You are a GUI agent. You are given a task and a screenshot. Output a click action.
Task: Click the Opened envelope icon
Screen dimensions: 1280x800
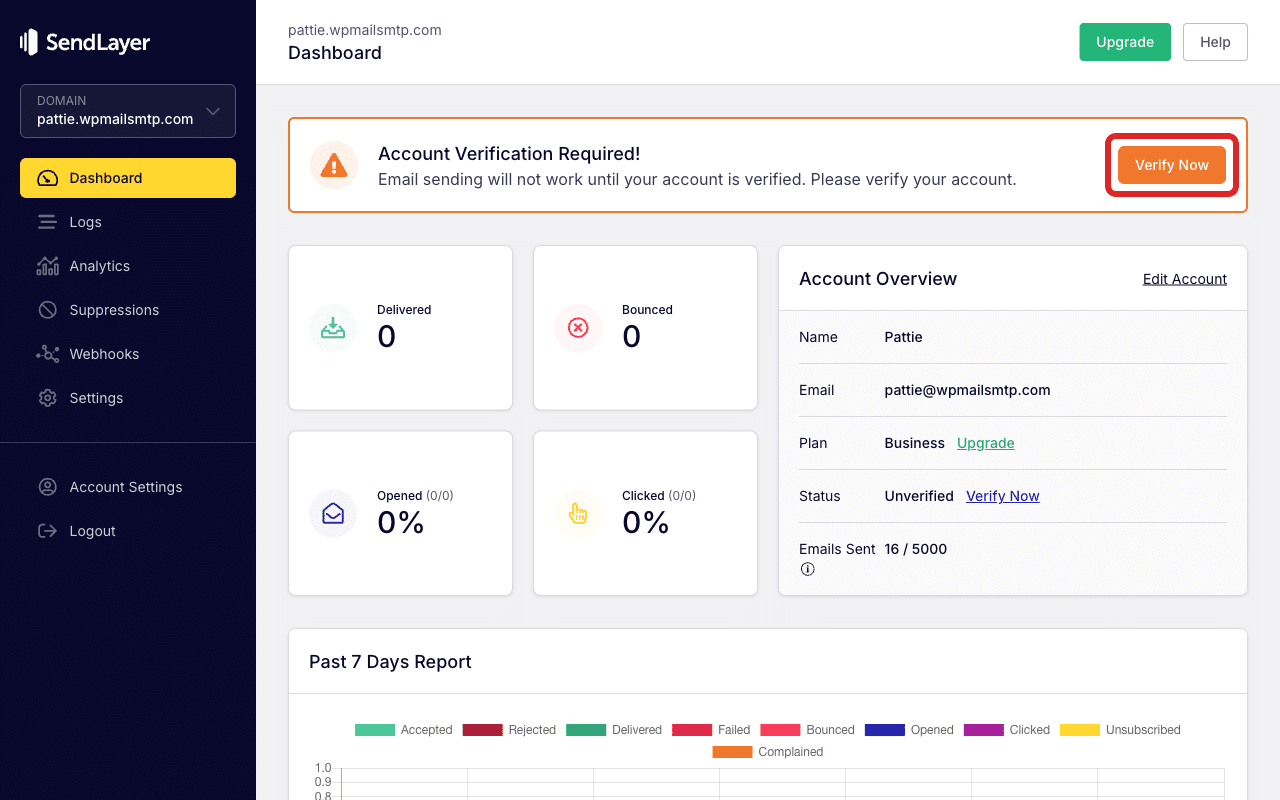tap(333, 514)
